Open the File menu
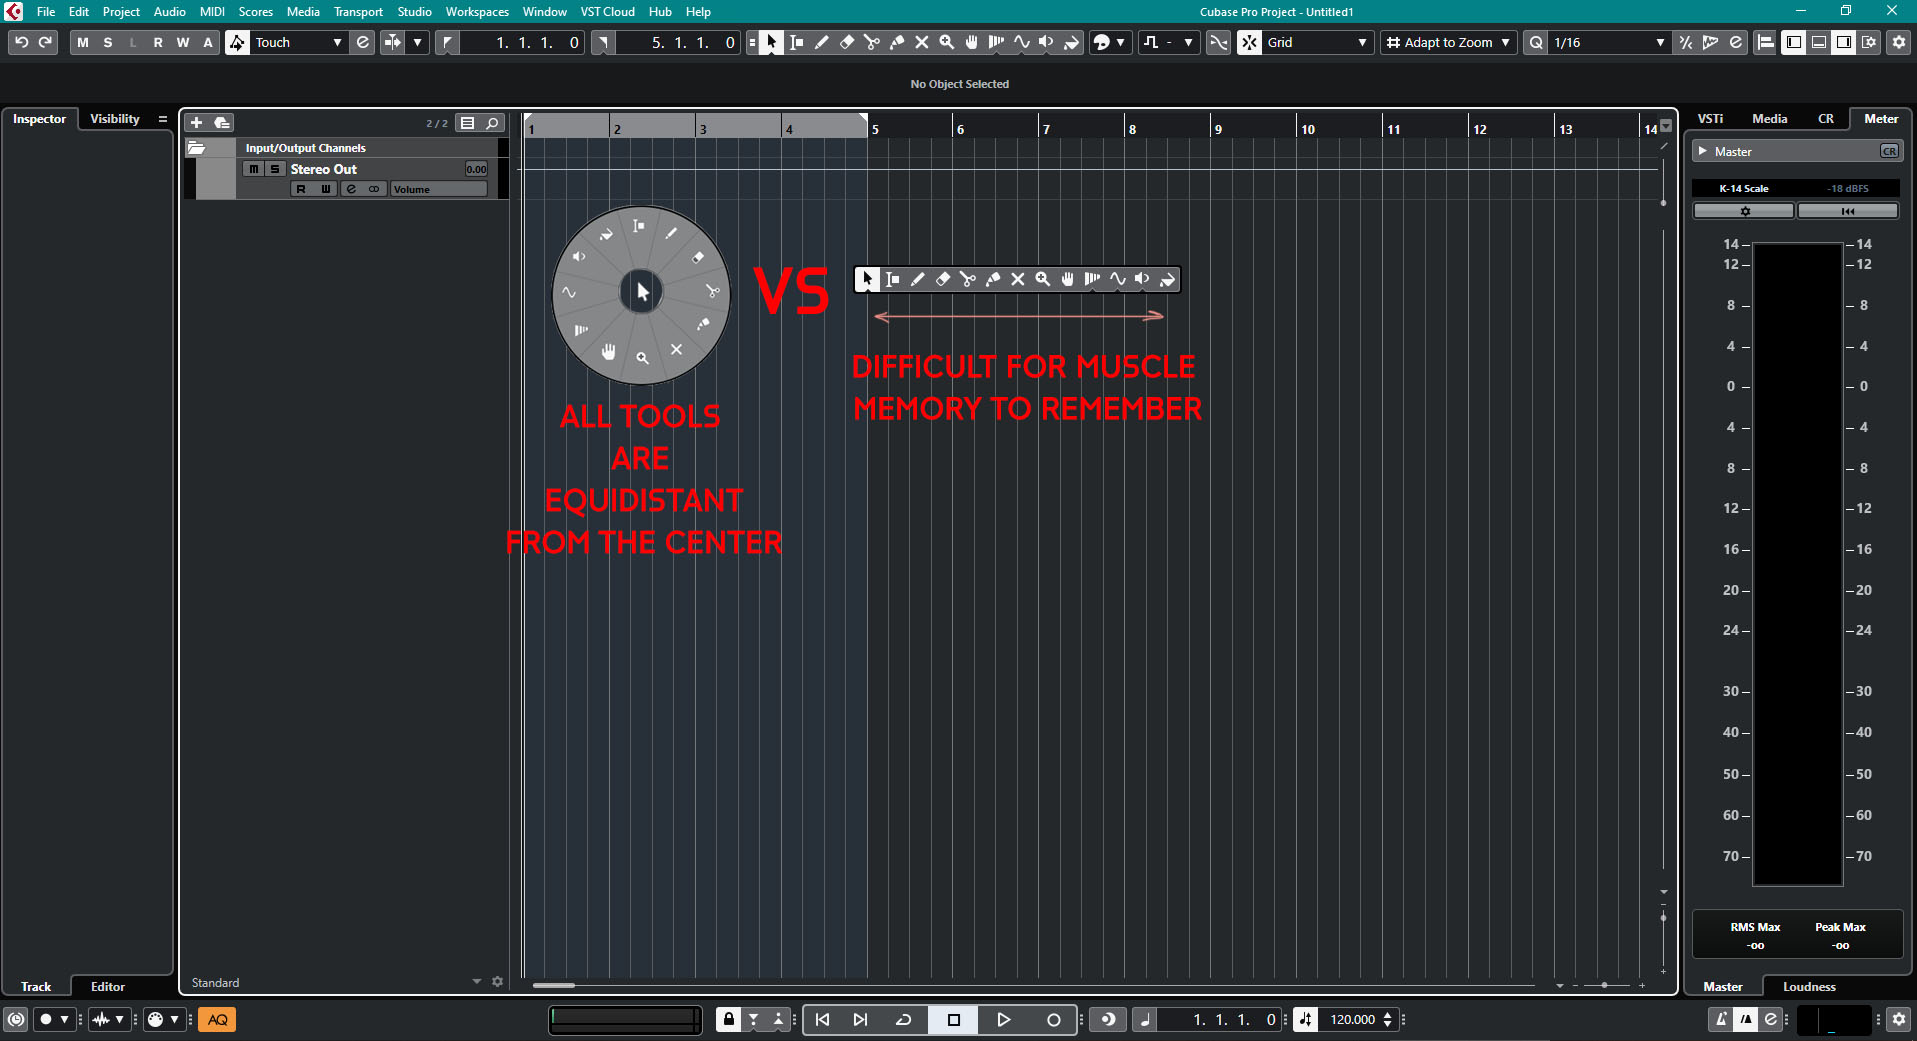 tap(46, 12)
